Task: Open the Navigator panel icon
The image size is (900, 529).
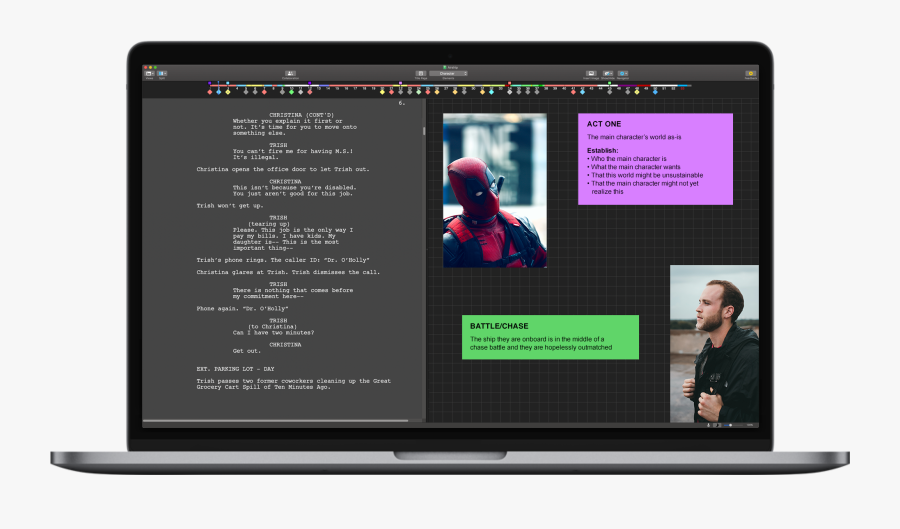Action: click(x=623, y=74)
